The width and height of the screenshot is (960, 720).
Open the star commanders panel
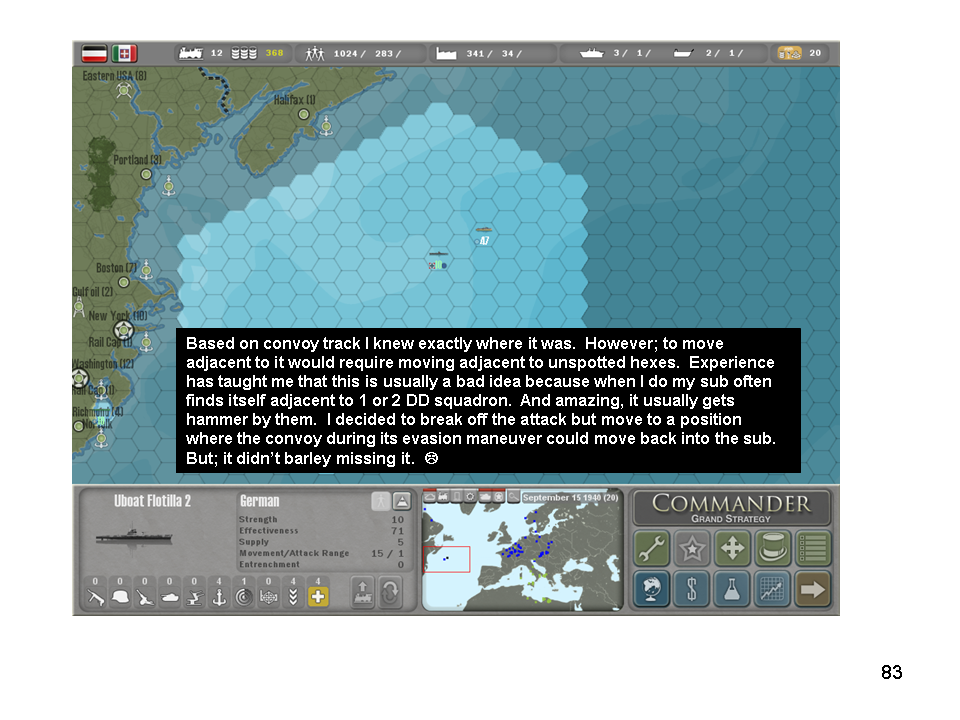click(x=692, y=549)
